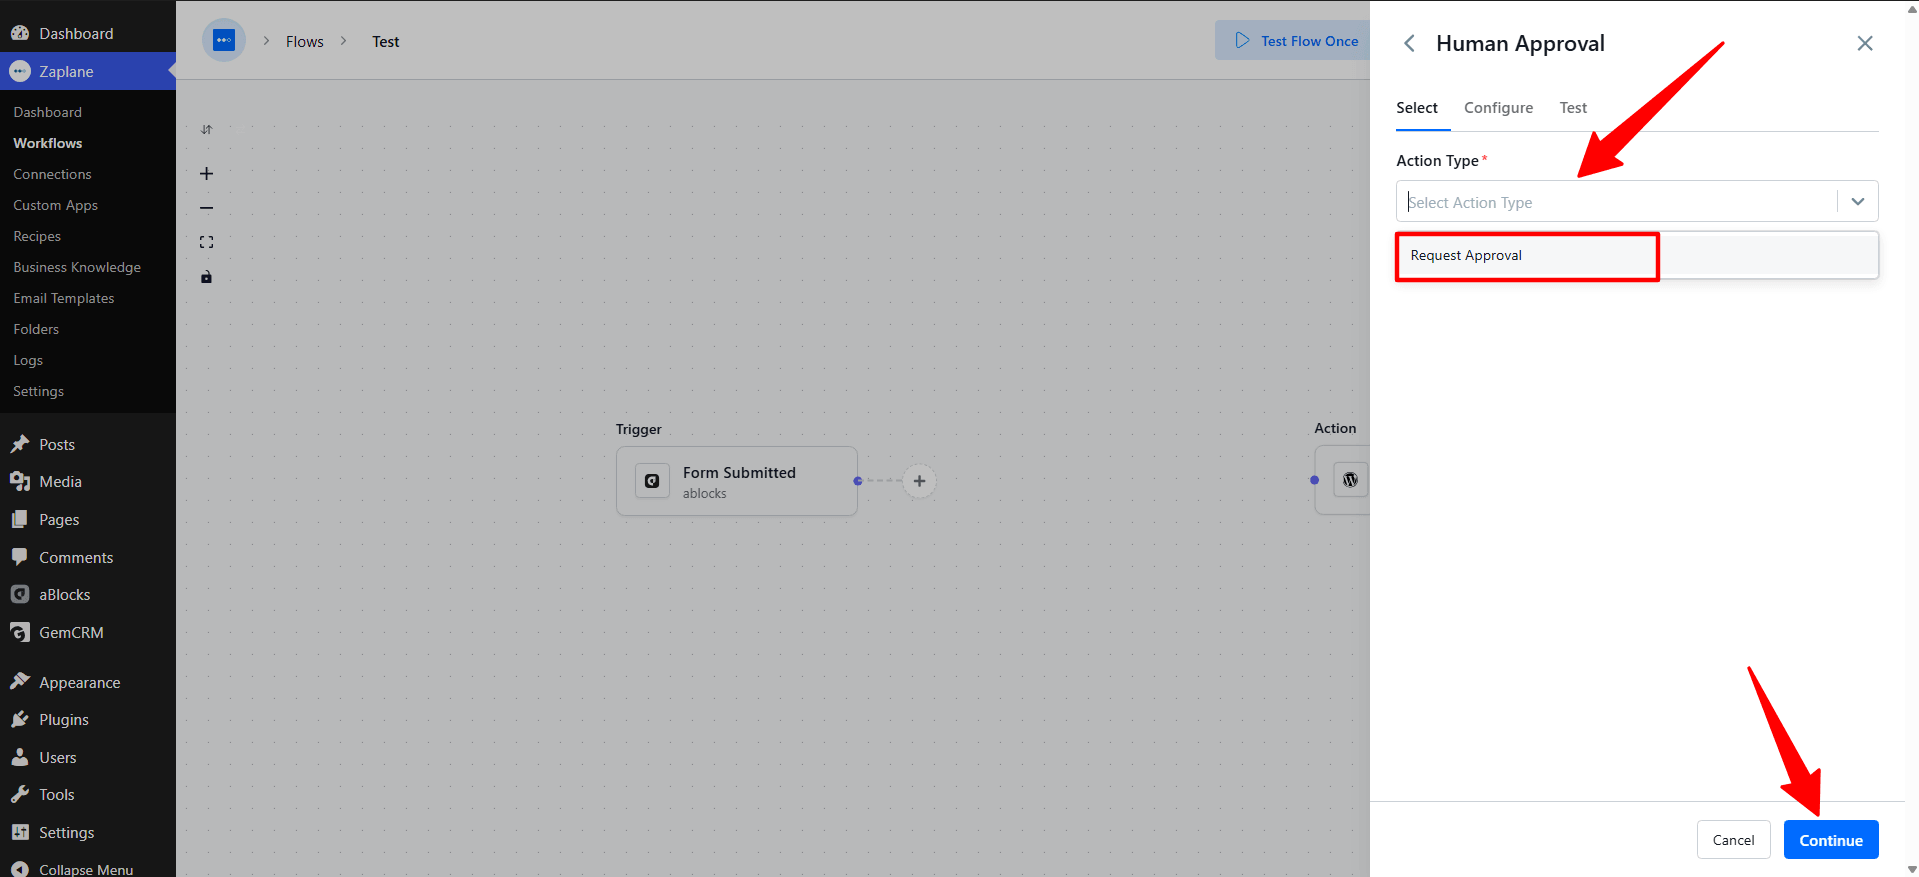Select the Form Submitted trigger node
Image resolution: width=1919 pixels, height=877 pixels.
(x=737, y=481)
